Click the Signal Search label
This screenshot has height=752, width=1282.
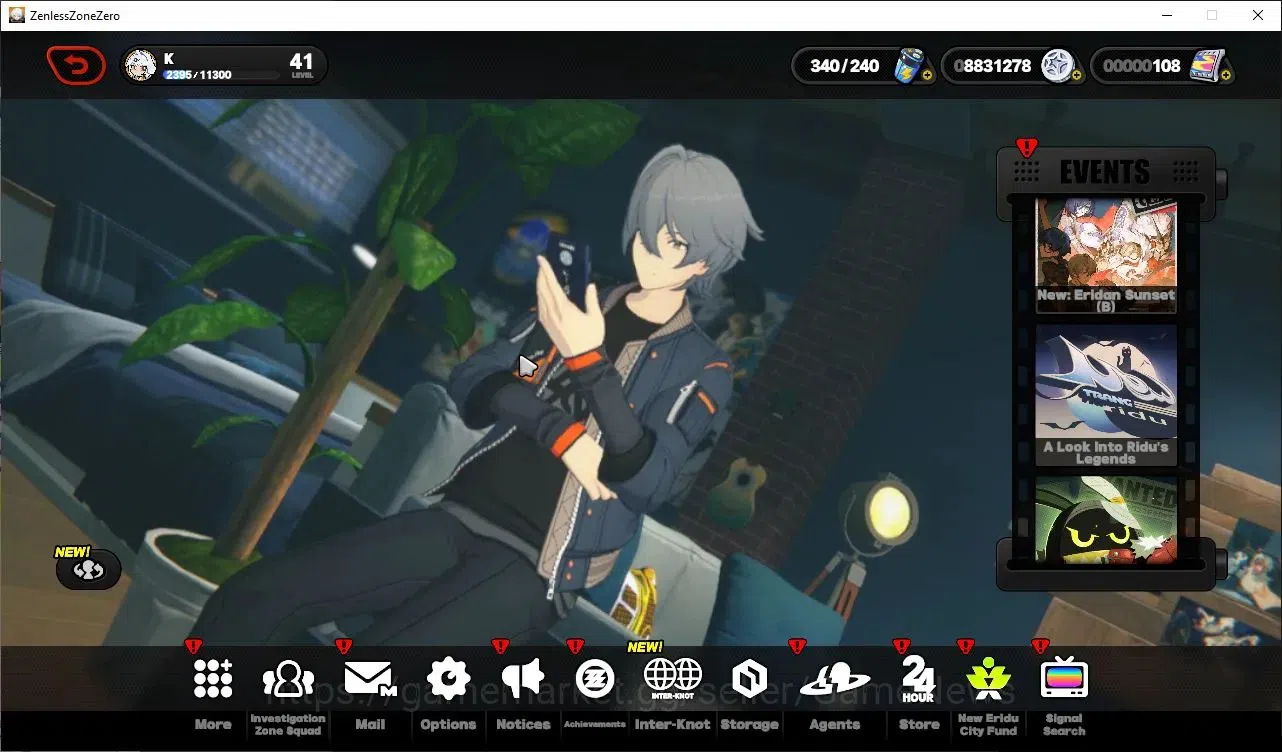pos(1064,725)
